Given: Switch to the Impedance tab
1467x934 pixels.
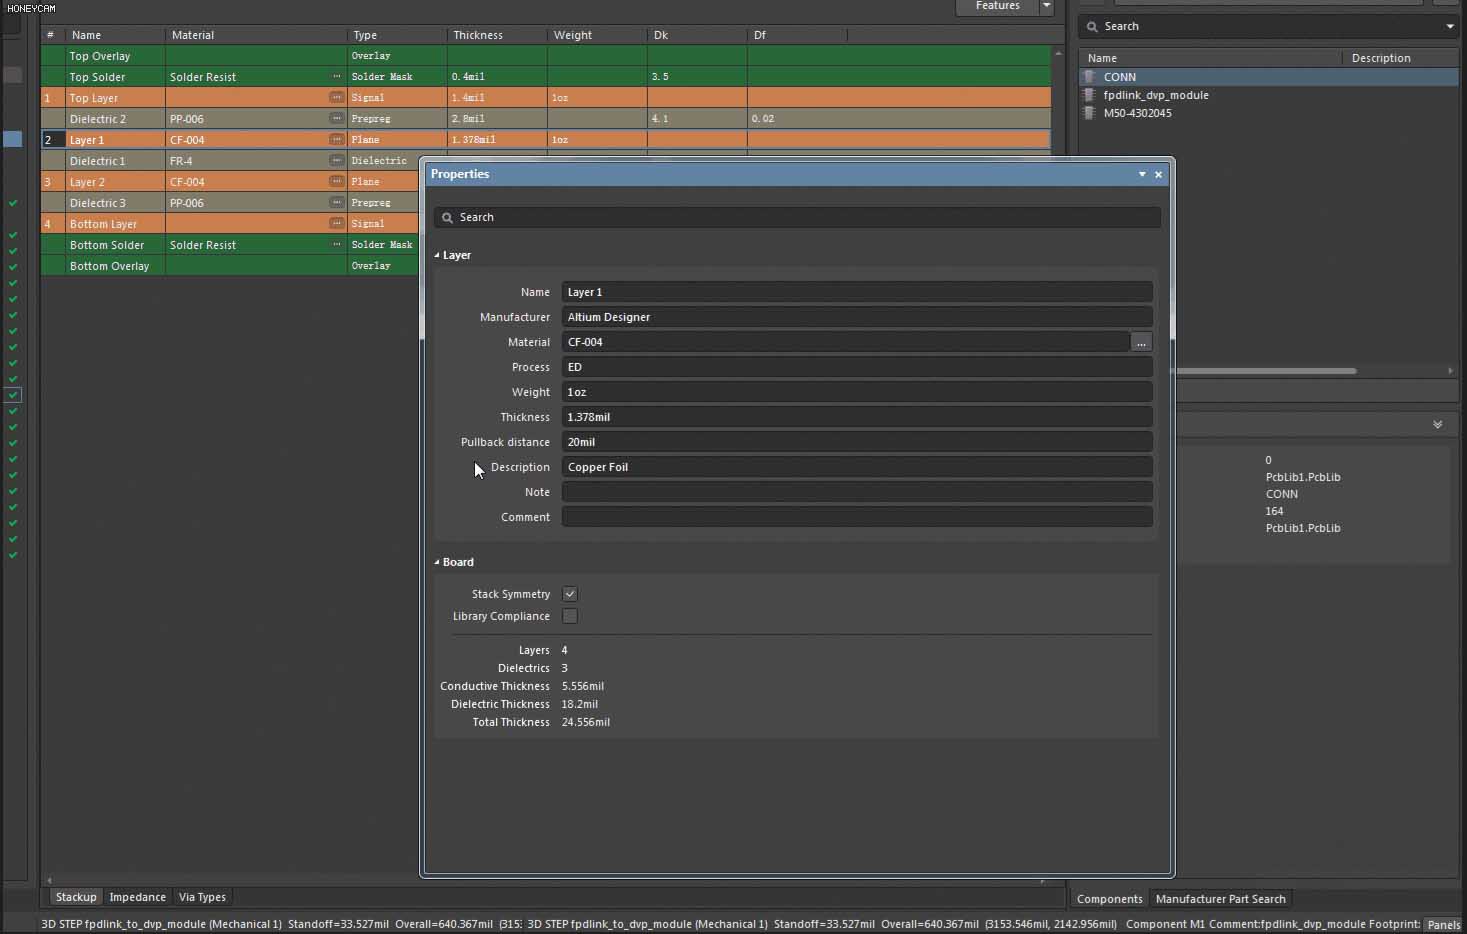Looking at the screenshot, I should click(x=137, y=897).
